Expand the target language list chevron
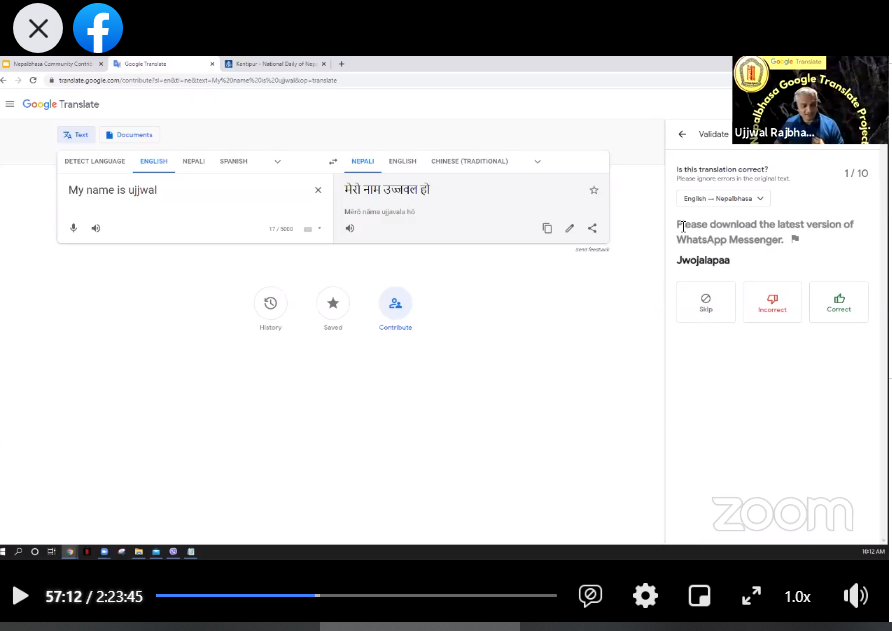Viewport: 892px width, 631px height. click(x=538, y=162)
